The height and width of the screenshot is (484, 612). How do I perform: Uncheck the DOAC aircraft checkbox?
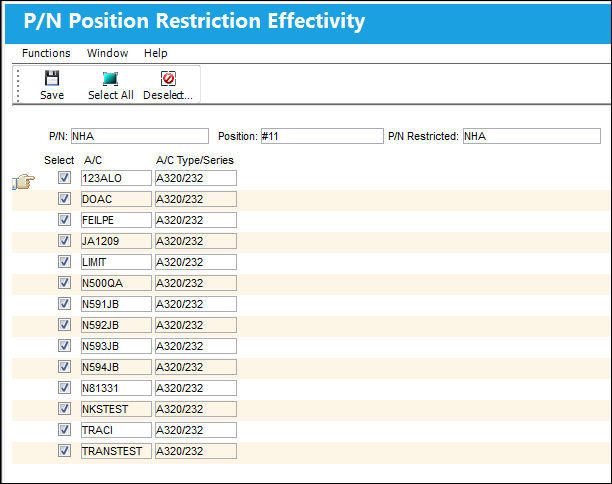pos(64,199)
